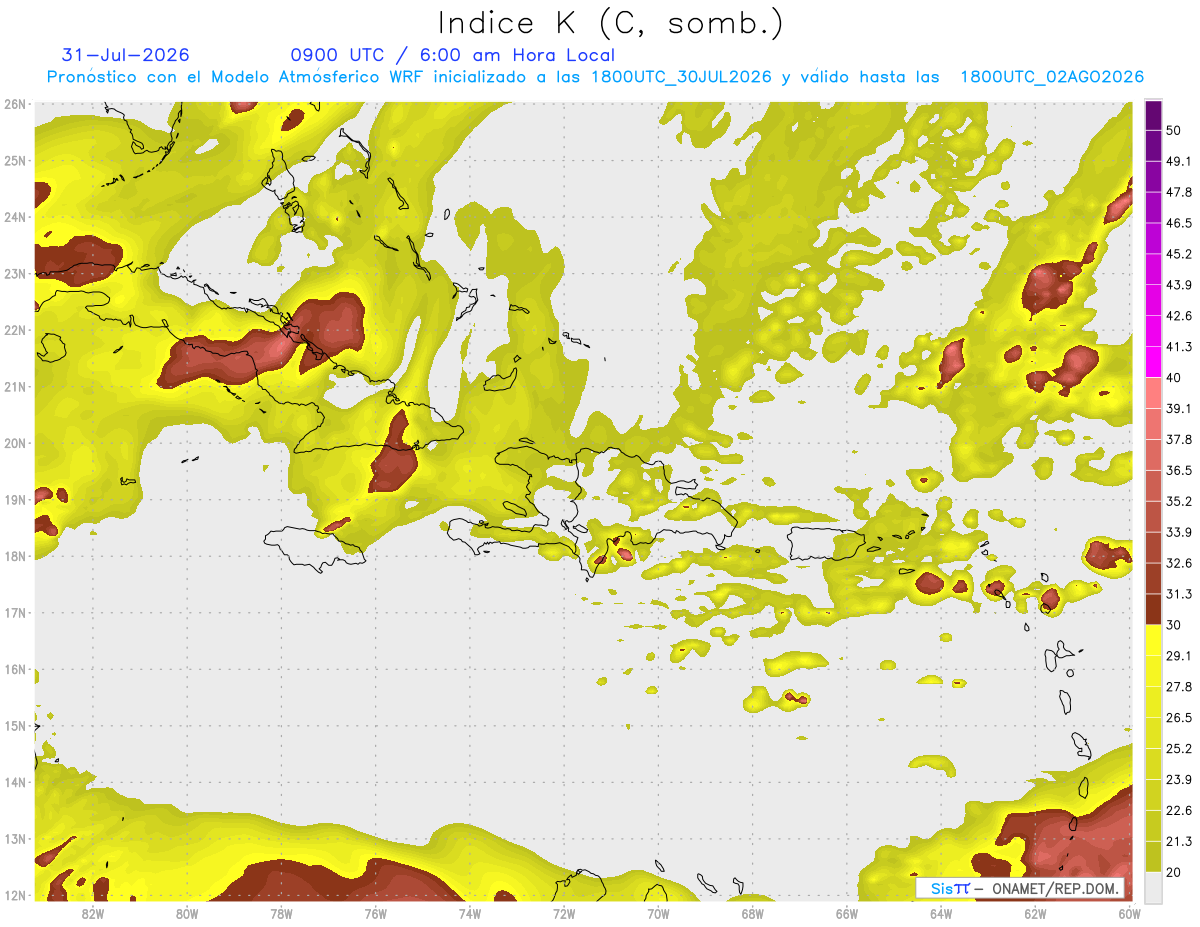Click the 80W longitude axis label

coord(187,913)
